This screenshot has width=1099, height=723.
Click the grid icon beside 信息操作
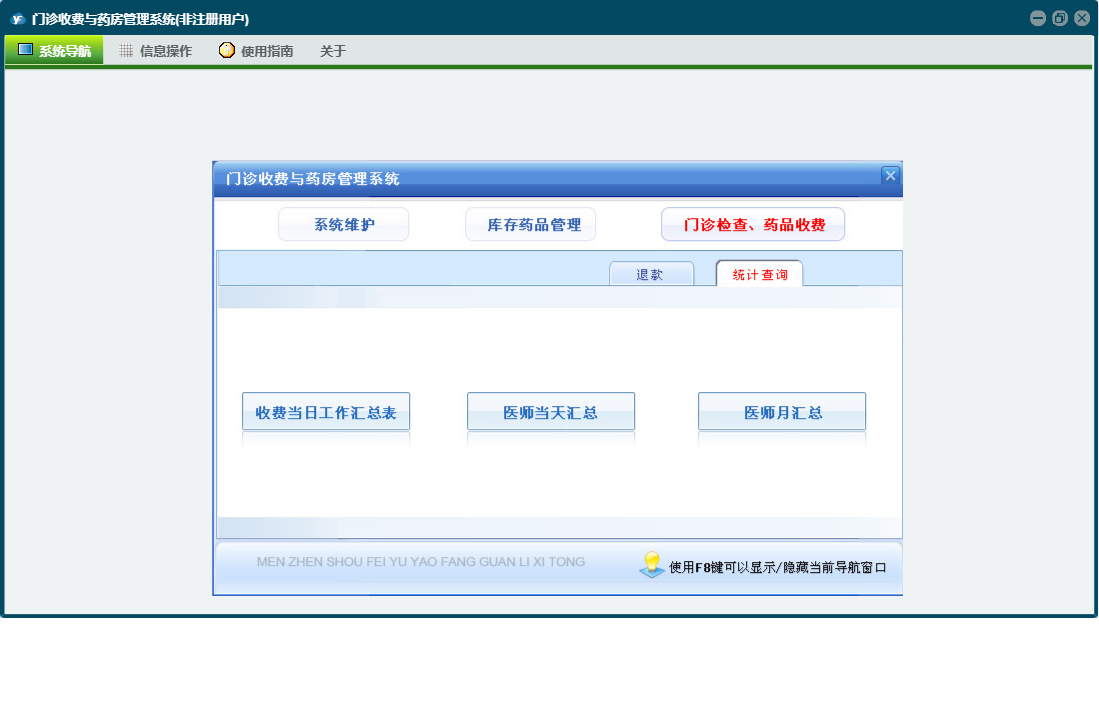[x=126, y=50]
